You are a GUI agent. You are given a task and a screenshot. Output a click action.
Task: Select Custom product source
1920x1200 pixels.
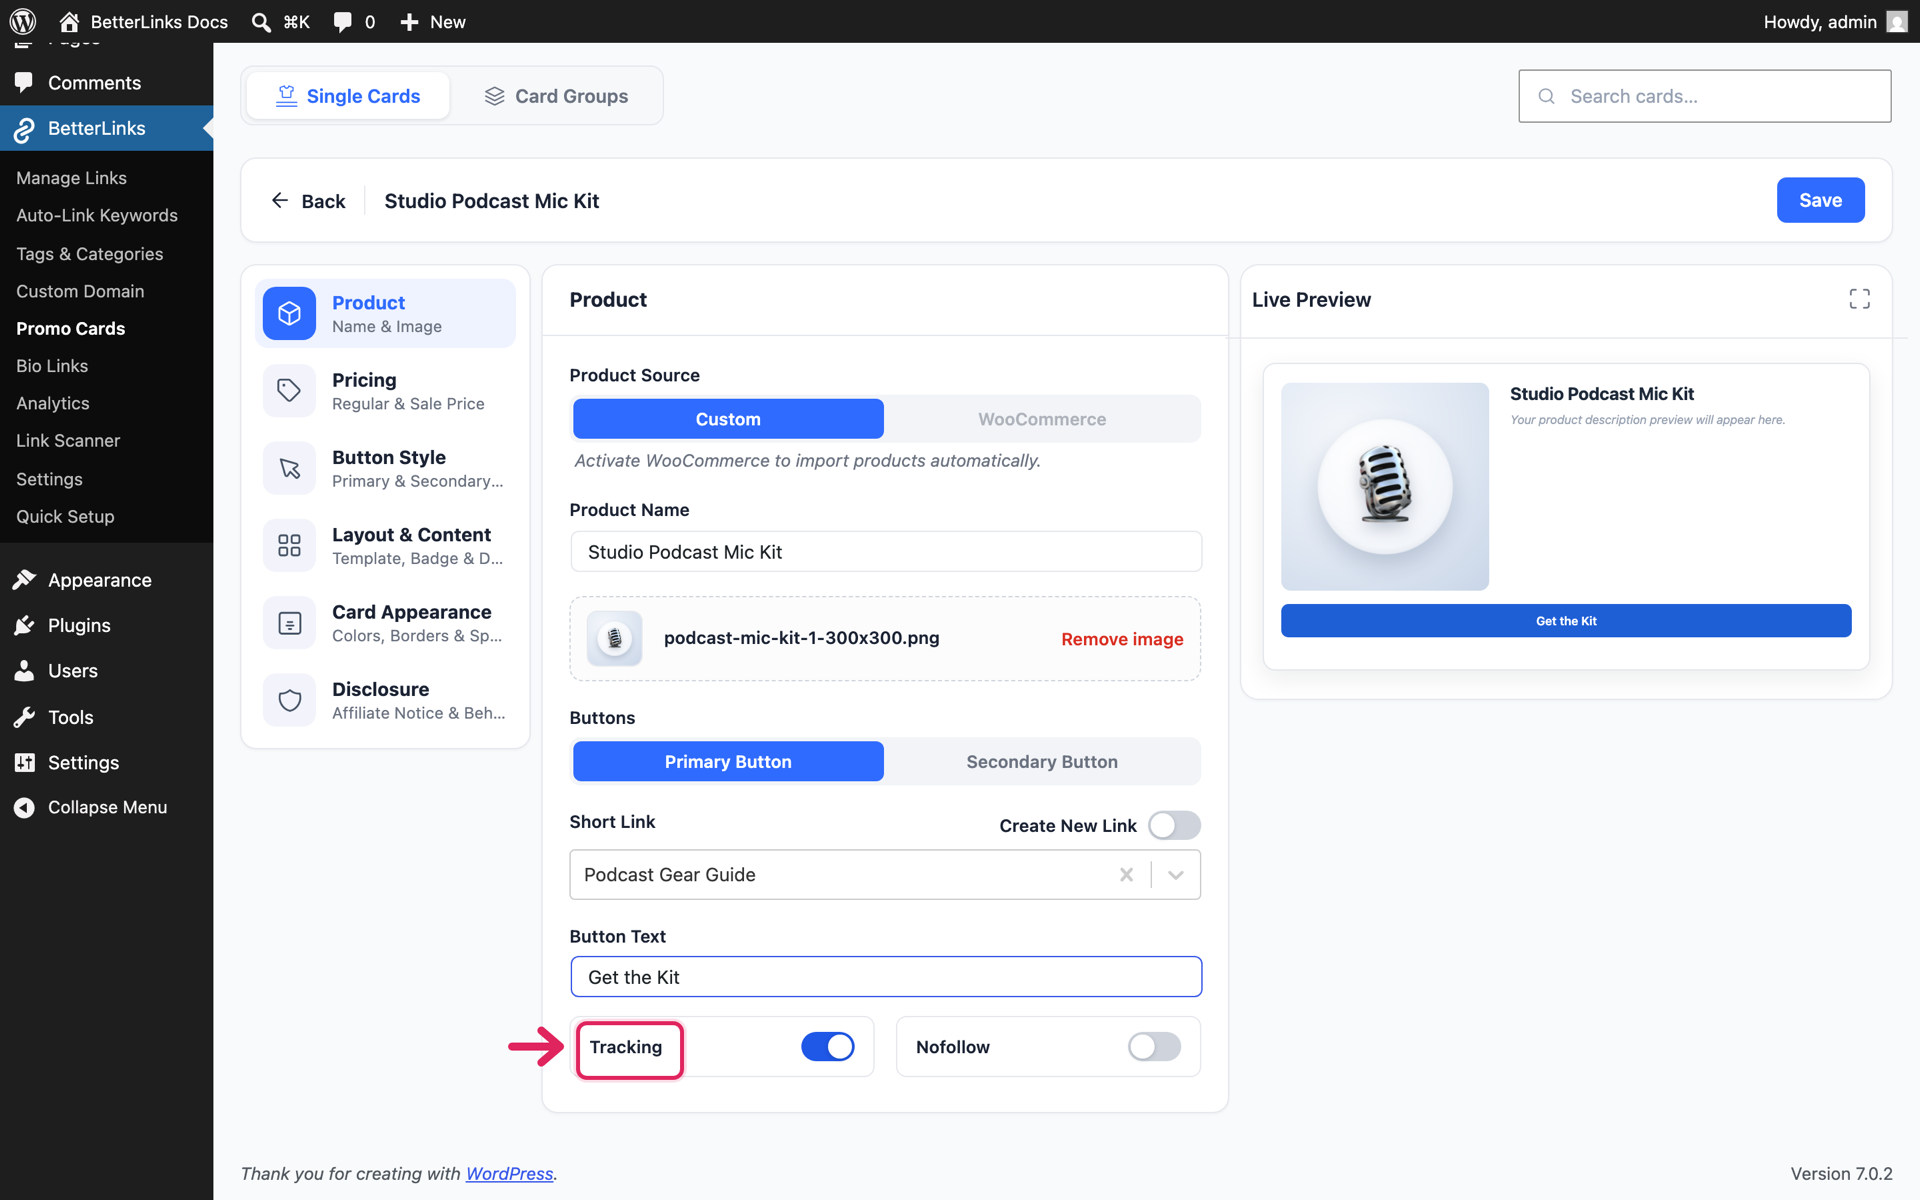pyautogui.click(x=728, y=419)
